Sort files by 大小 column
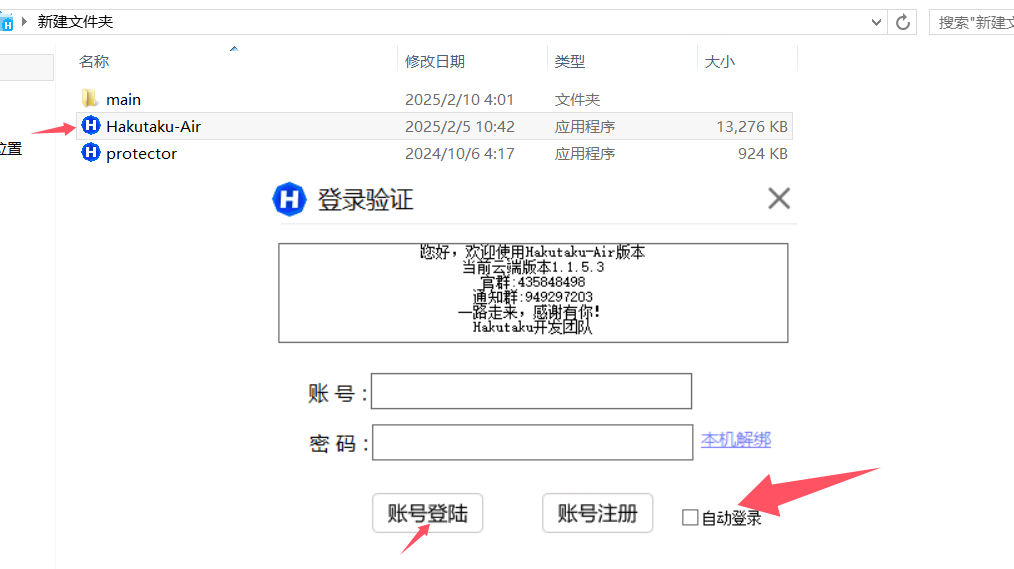Viewport: 1014px width, 569px height. [x=720, y=61]
